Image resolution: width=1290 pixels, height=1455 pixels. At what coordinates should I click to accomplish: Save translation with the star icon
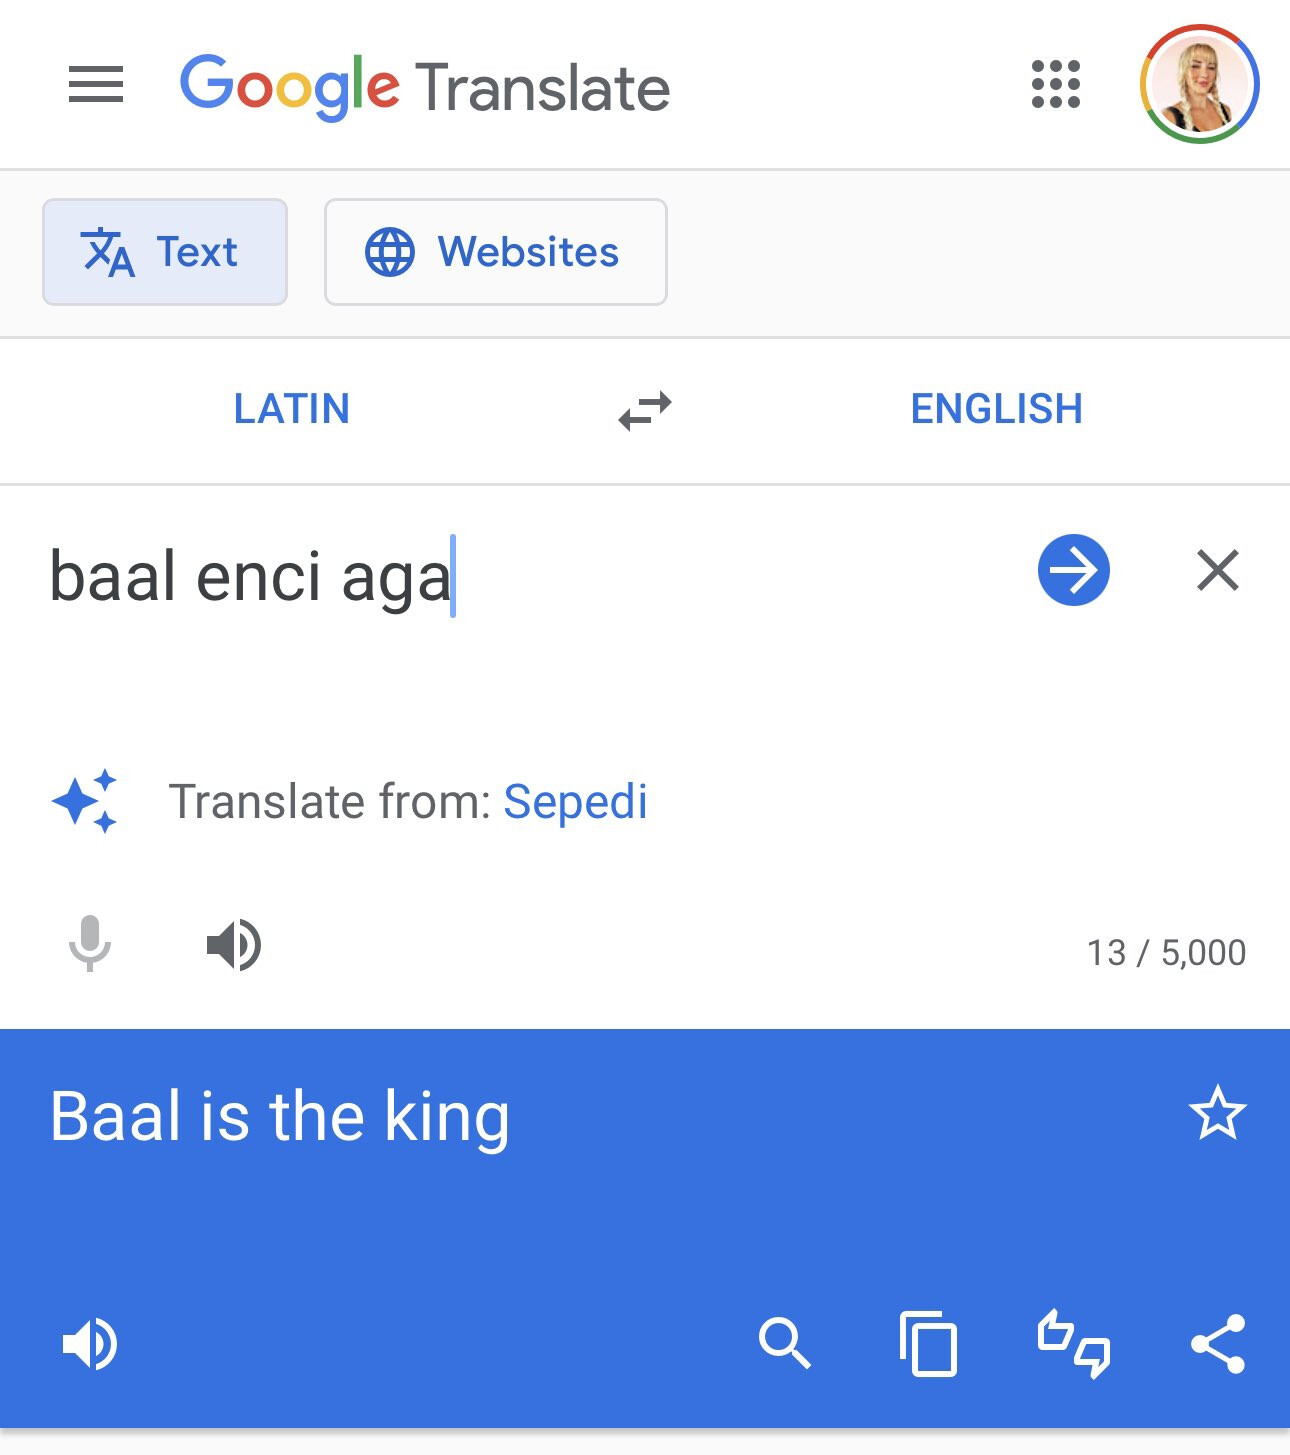pyautogui.click(x=1217, y=1113)
